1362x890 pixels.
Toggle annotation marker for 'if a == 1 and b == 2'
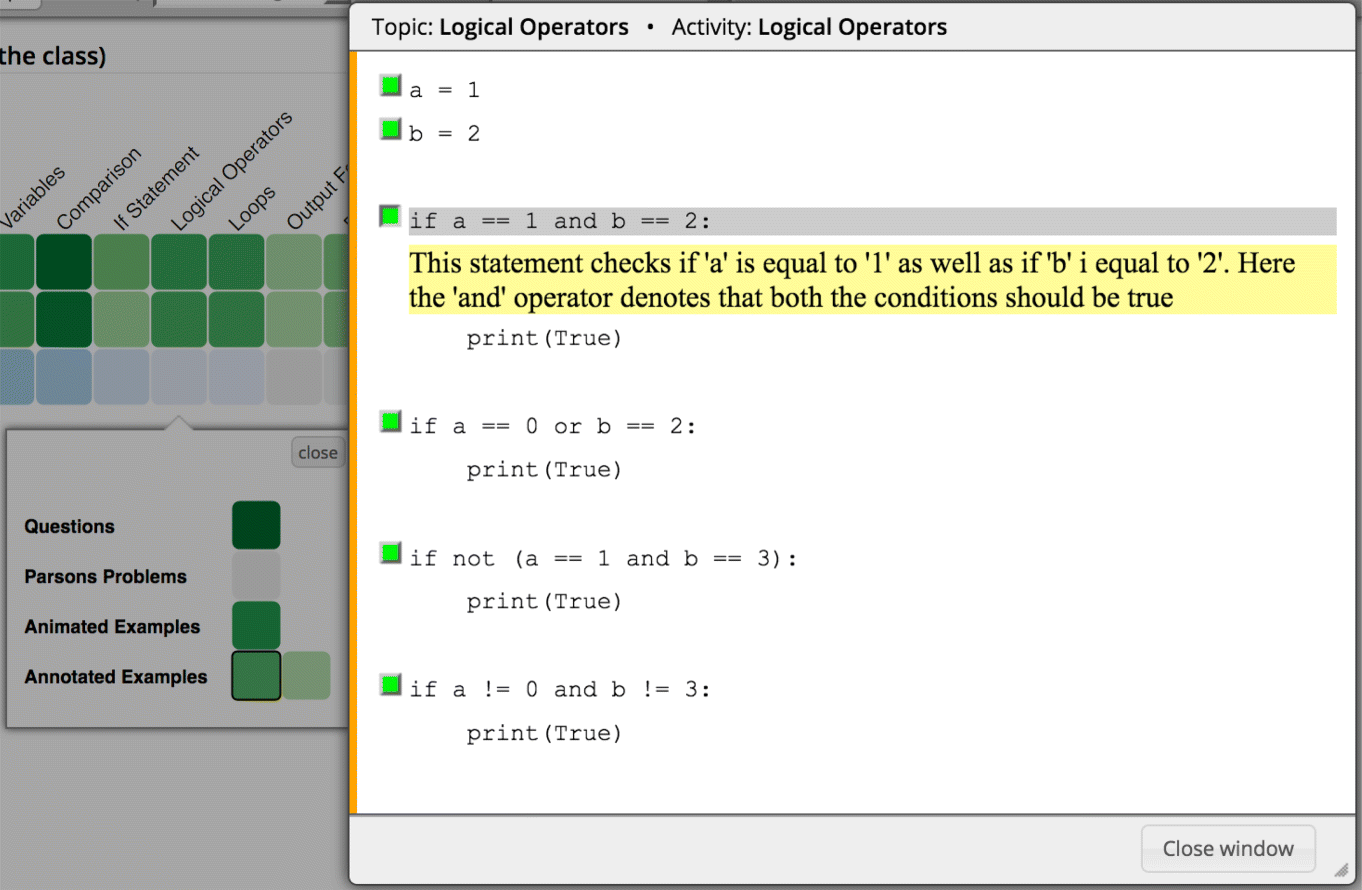click(x=390, y=216)
